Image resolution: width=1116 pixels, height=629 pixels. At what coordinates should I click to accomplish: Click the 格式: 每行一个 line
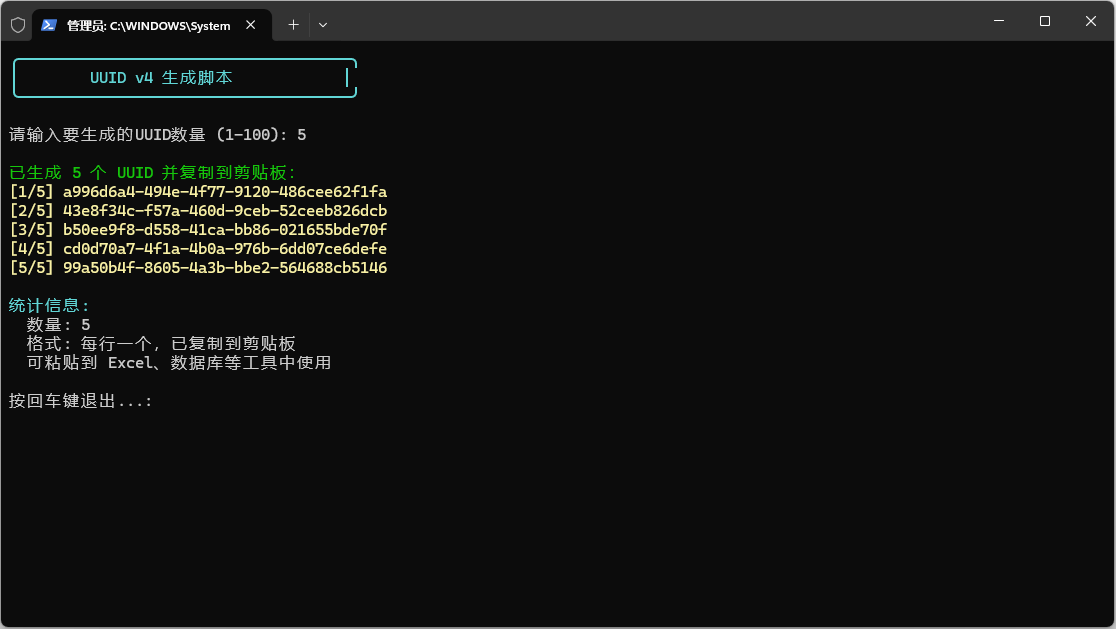pos(161,344)
